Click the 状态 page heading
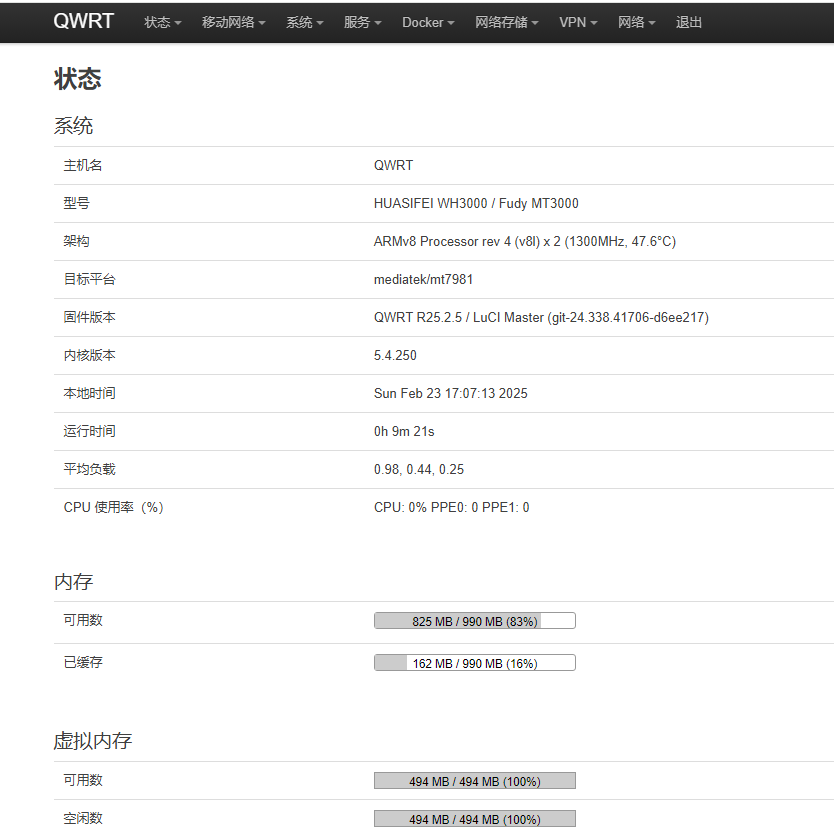 (78, 79)
